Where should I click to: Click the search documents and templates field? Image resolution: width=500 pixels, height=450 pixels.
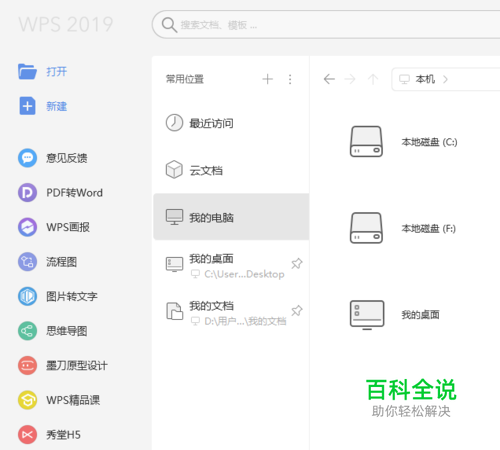(326, 25)
